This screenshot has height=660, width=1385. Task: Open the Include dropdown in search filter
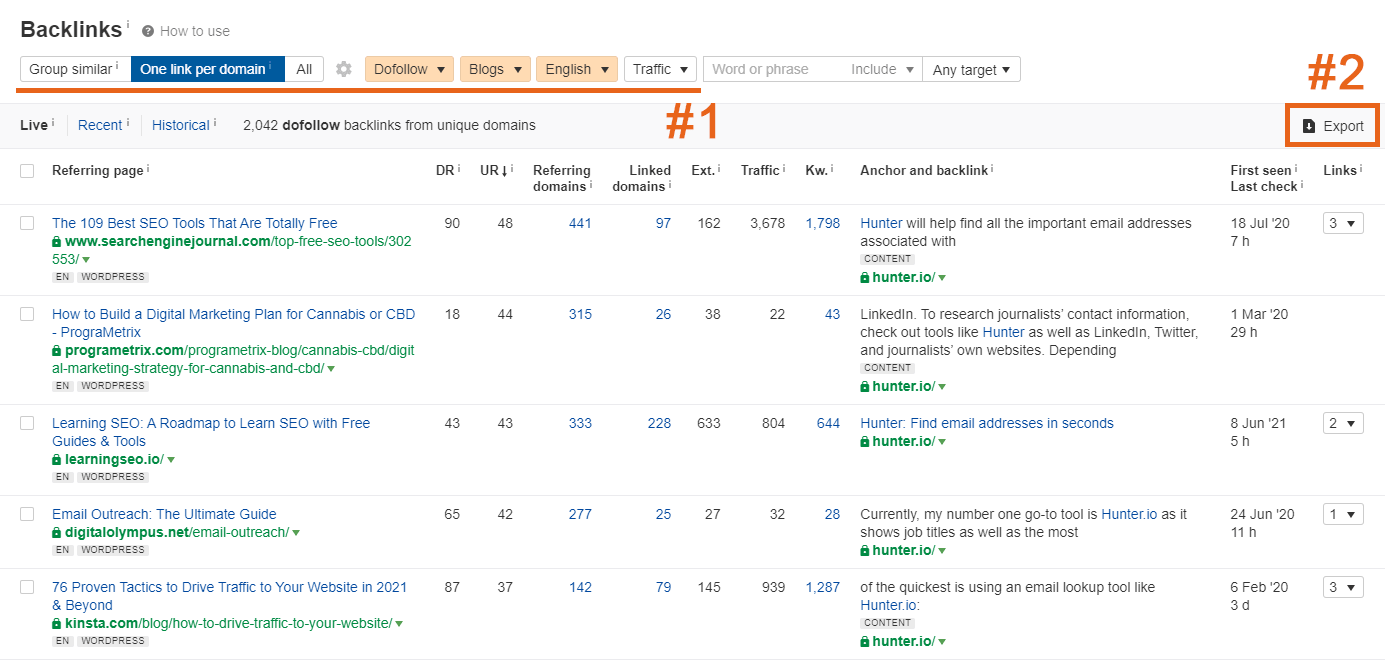point(882,69)
